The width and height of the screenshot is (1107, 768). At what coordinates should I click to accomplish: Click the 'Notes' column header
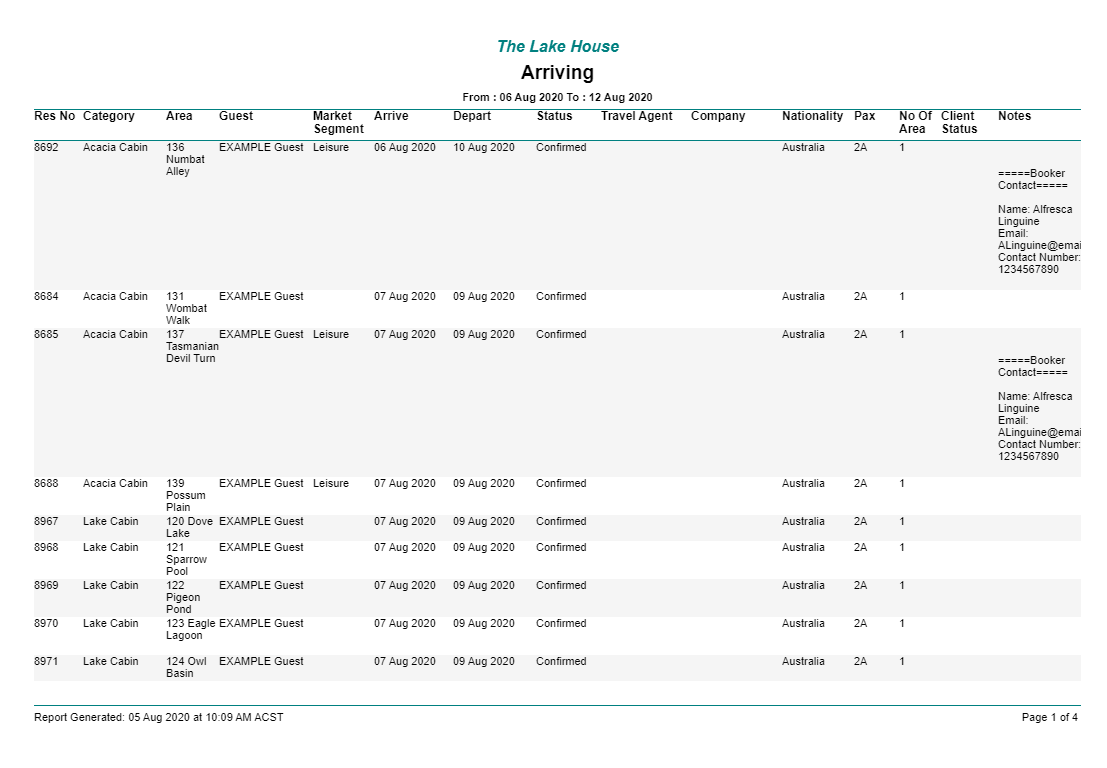[1015, 116]
